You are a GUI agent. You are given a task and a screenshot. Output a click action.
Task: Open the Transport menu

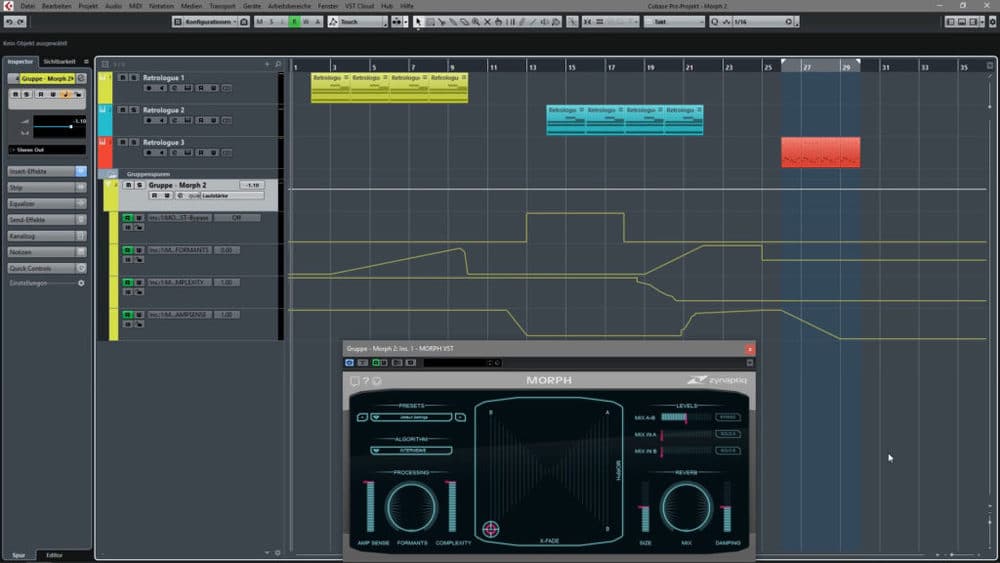click(222, 6)
